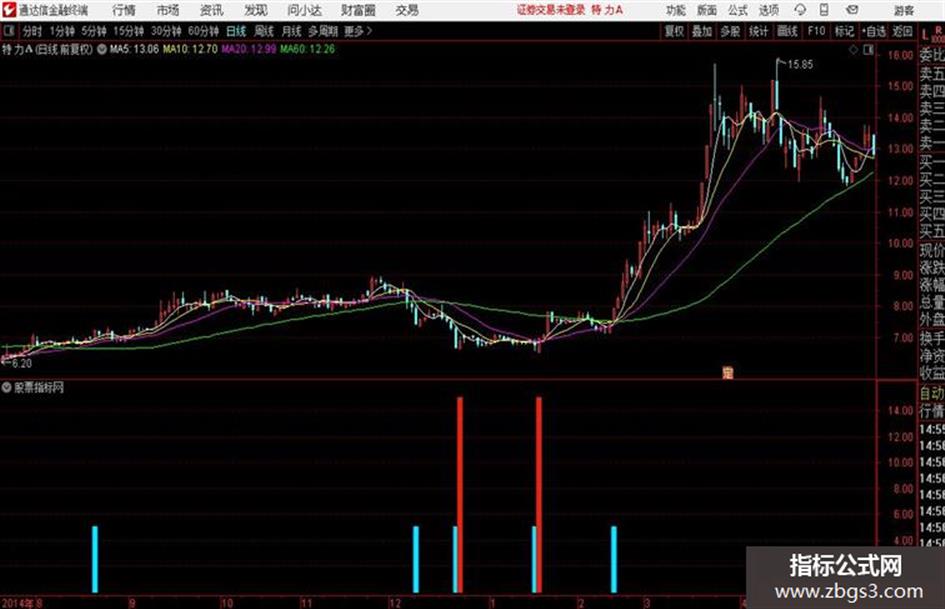Switch to the 60分钟 period
945x609 pixels.
[x=203, y=31]
